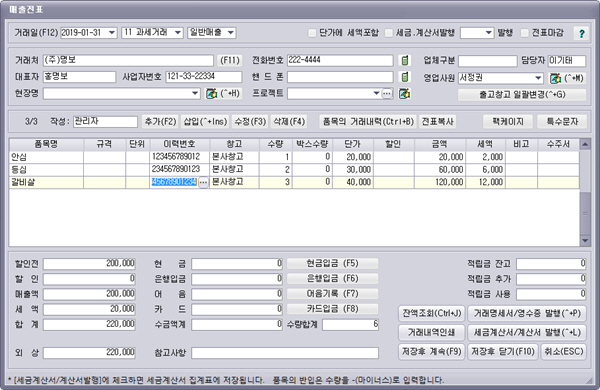Screen dimensions: 600x390
Task: Click the 할인 amount field
Action: (x=89, y=279)
